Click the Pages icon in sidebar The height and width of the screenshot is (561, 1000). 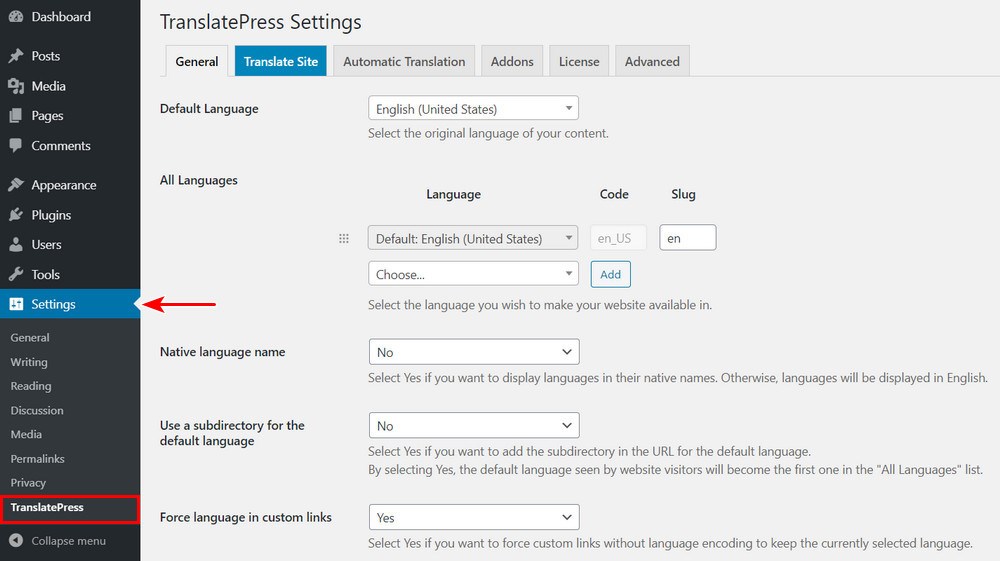pyautogui.click(x=16, y=115)
